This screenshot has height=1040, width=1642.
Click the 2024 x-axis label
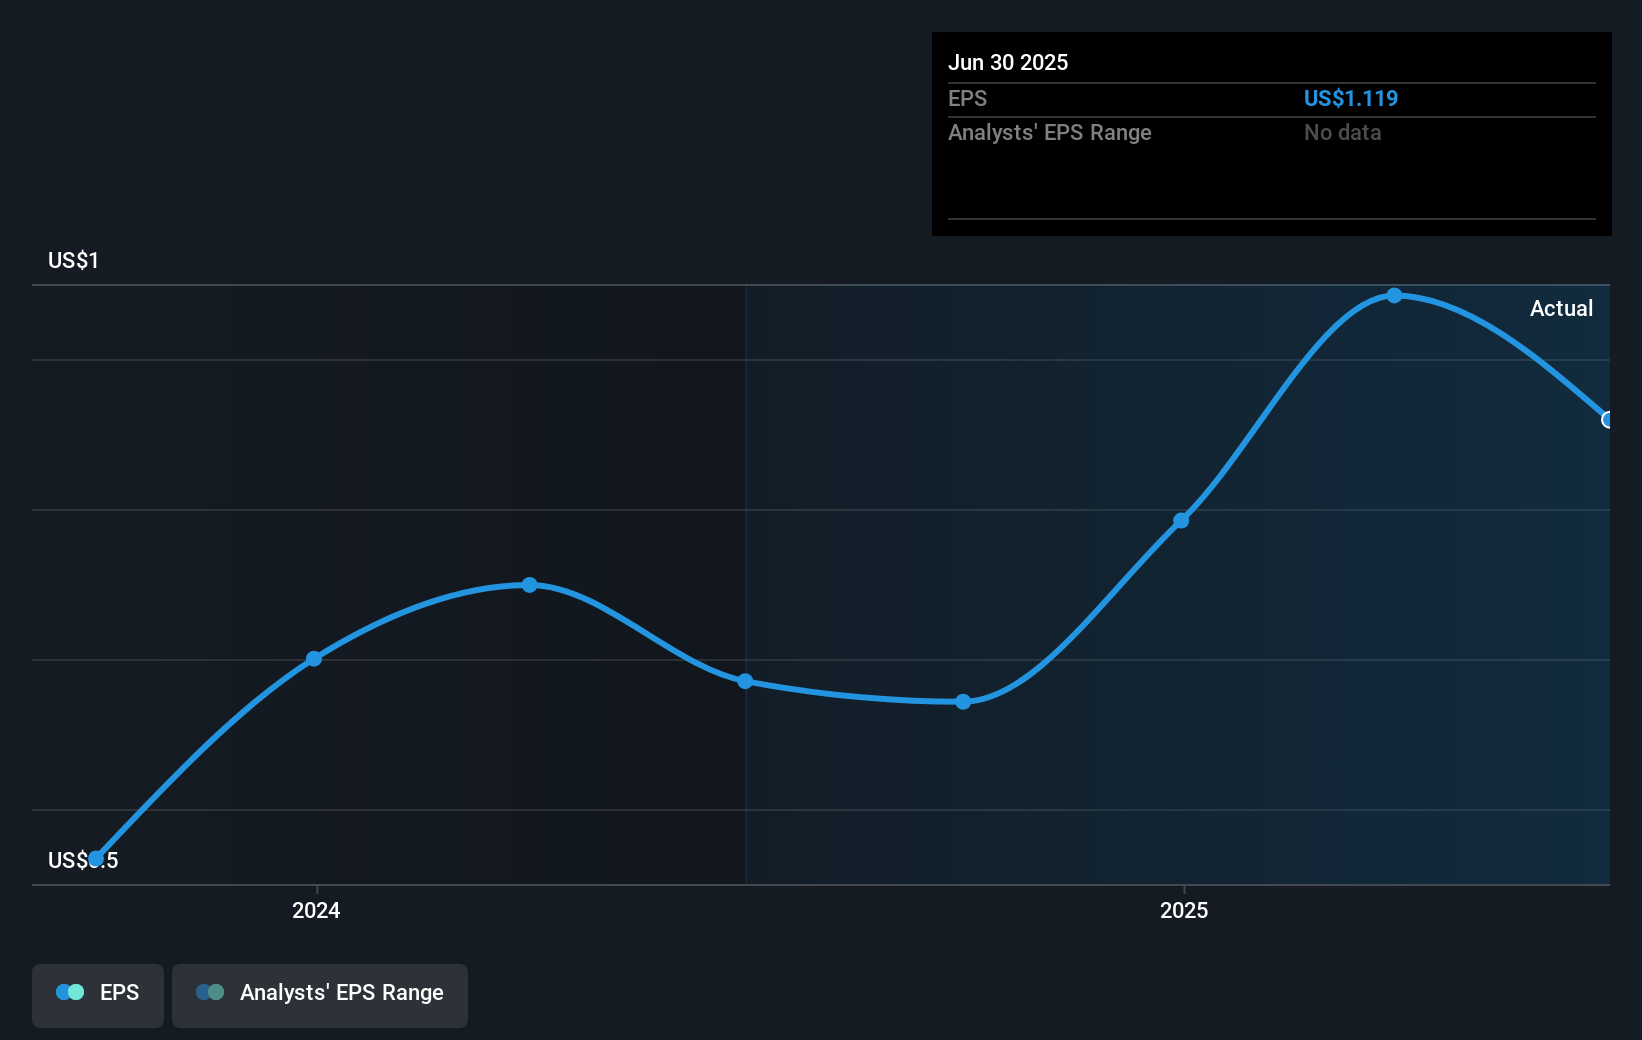(316, 910)
